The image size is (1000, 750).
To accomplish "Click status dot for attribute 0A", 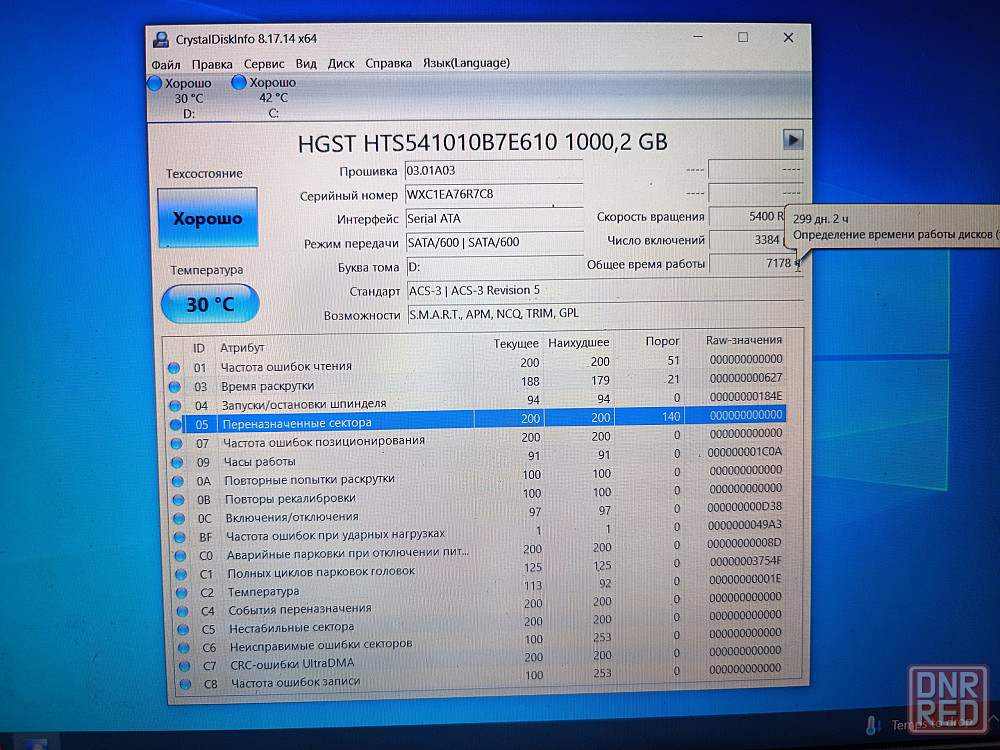I will pyautogui.click(x=178, y=482).
